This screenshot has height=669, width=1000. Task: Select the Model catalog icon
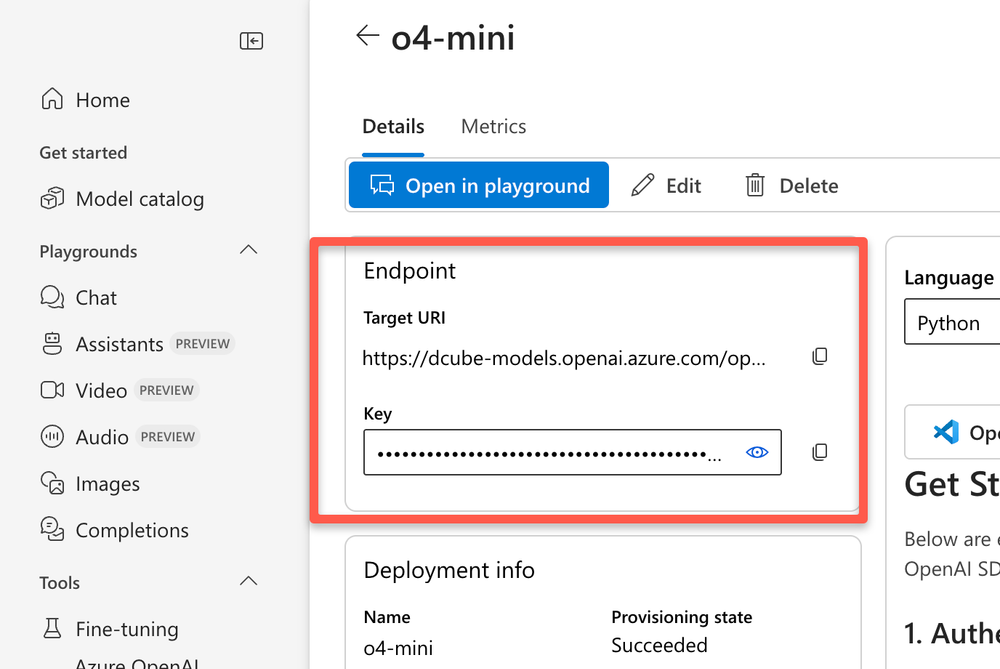[x=51, y=198]
